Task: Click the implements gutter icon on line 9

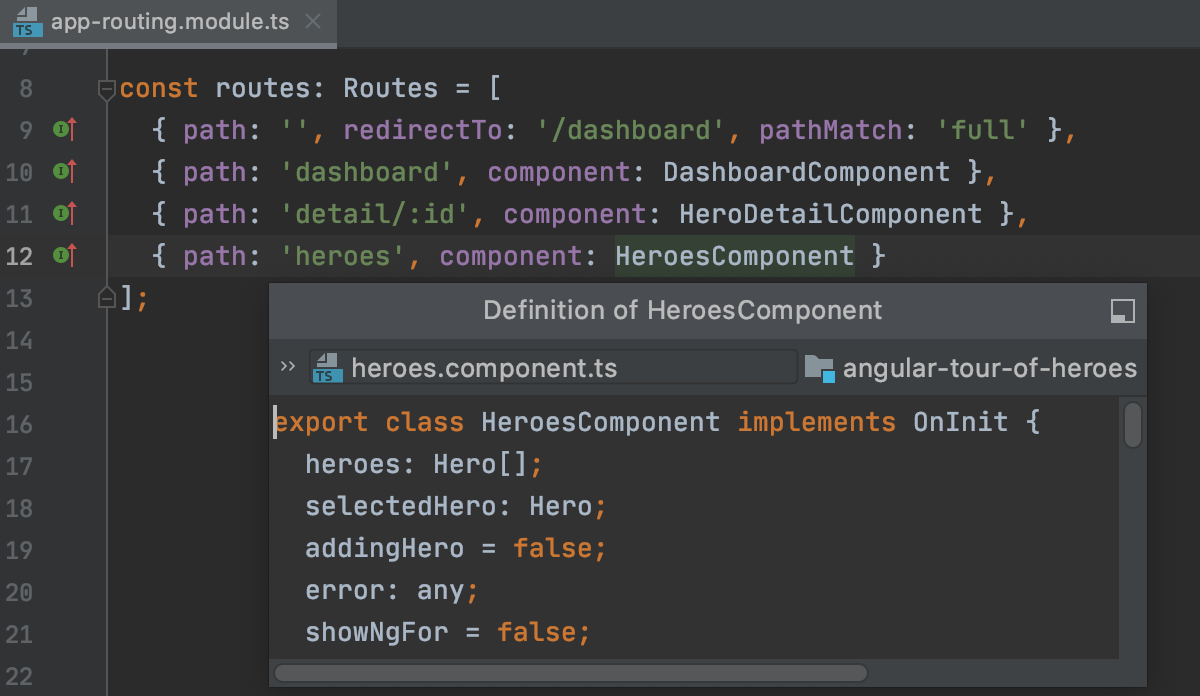Action: point(65,130)
